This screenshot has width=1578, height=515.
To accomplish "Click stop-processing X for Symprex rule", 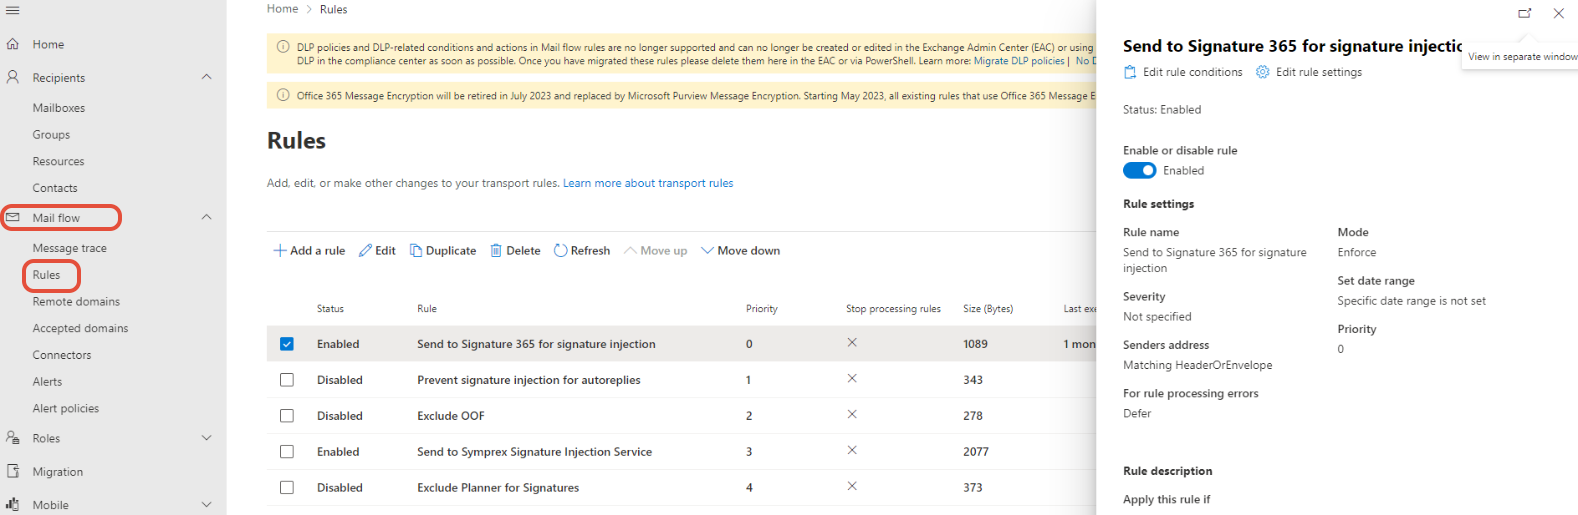I will pyautogui.click(x=852, y=450).
